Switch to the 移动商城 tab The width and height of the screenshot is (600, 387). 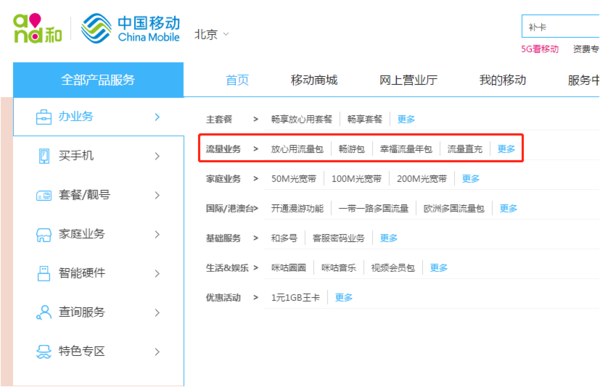pos(314,80)
